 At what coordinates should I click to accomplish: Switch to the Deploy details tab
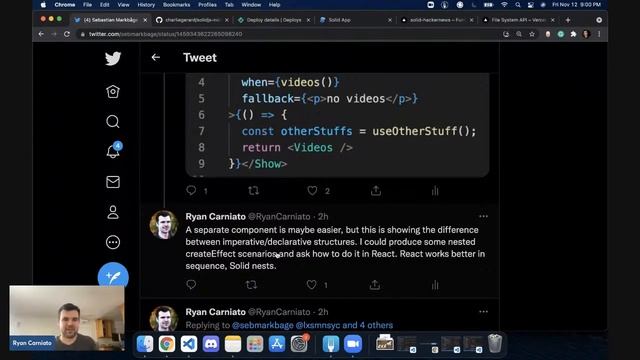coord(274,20)
